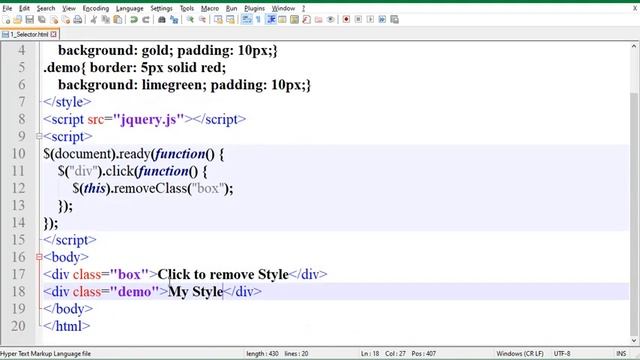Click the Paste clipboard icon

click(118, 20)
